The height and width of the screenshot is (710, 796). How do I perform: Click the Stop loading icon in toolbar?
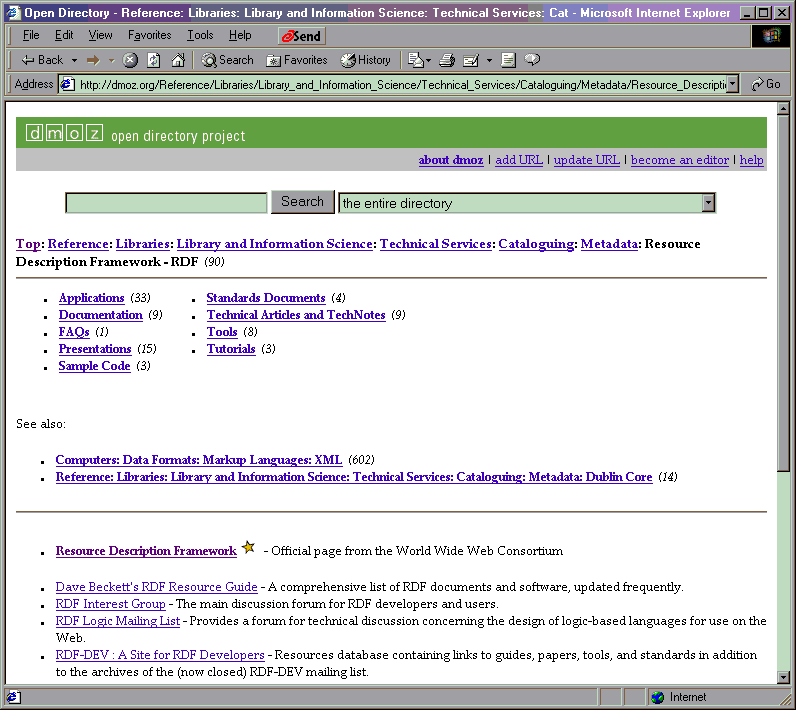coord(130,60)
